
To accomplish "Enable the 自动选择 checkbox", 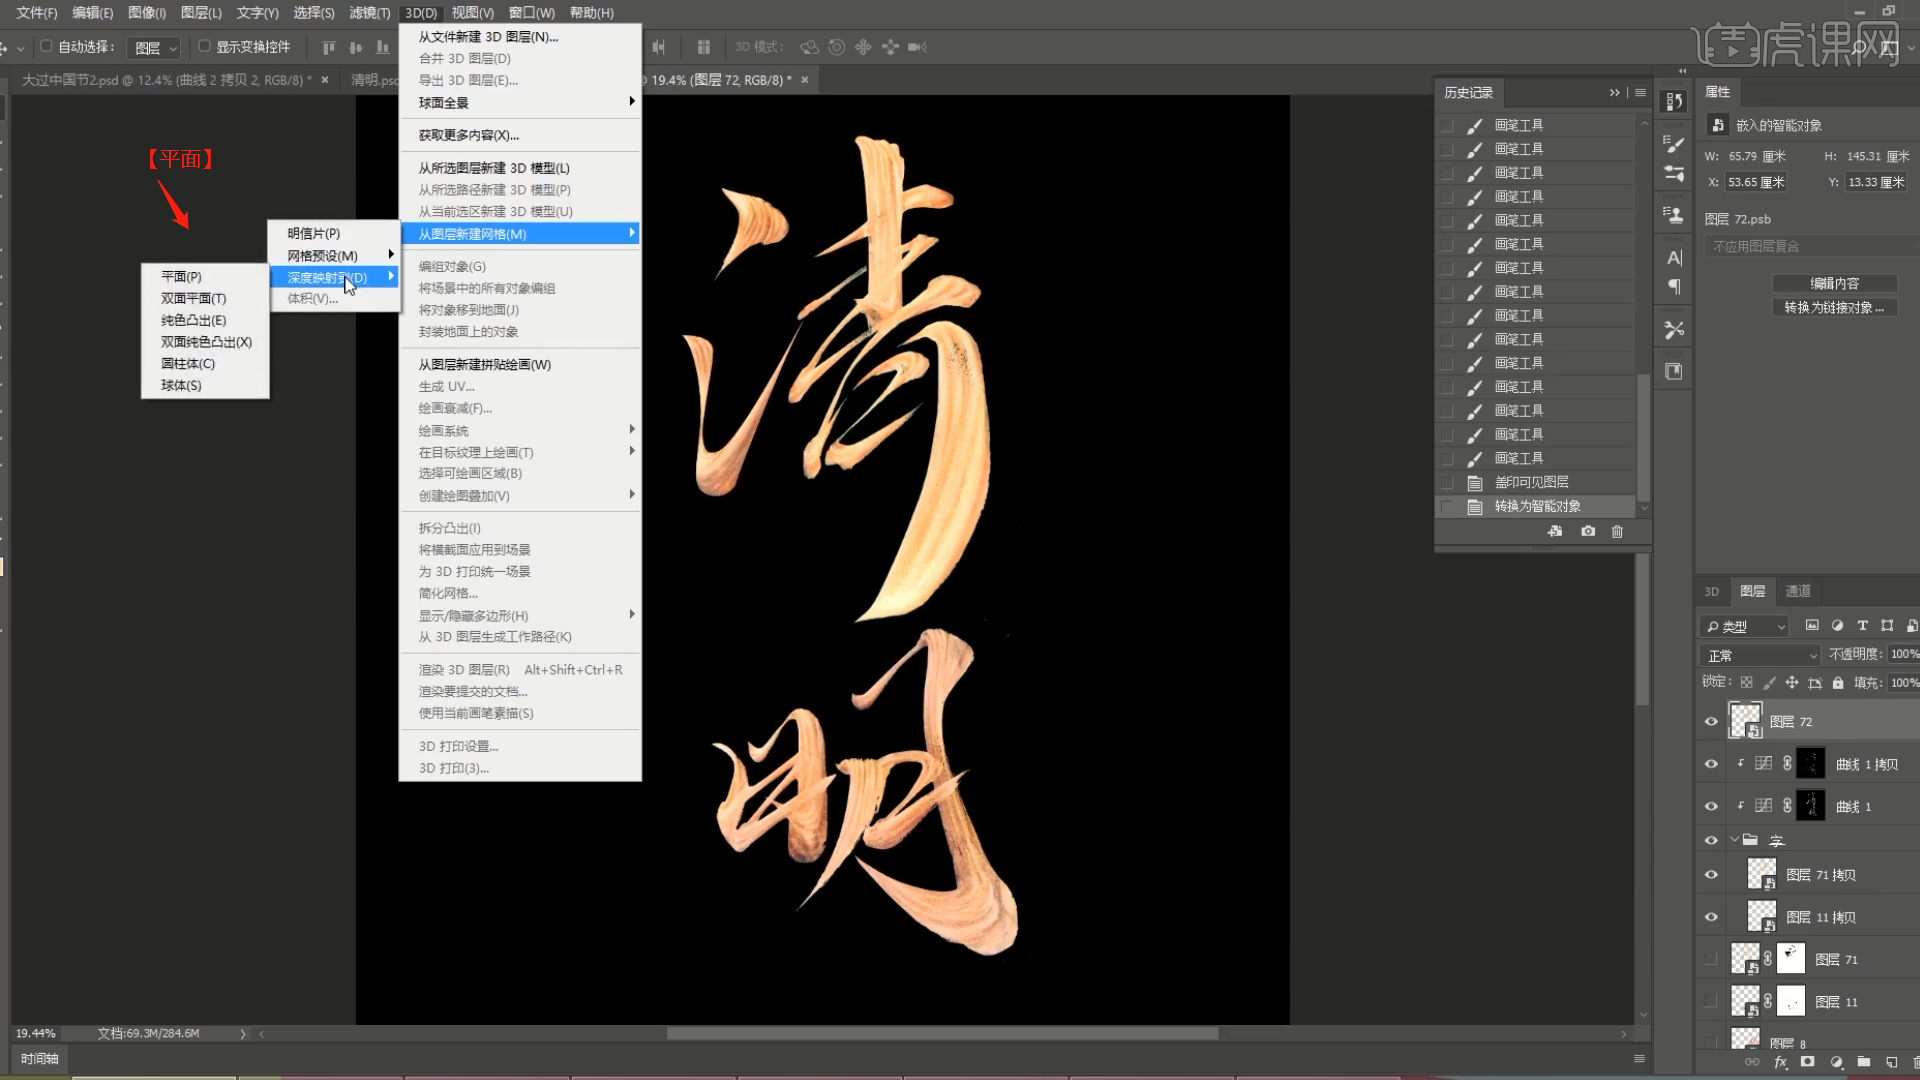I will (x=46, y=46).
